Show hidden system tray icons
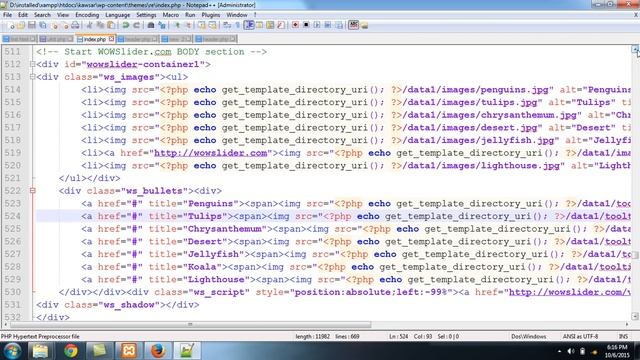 [559, 351]
